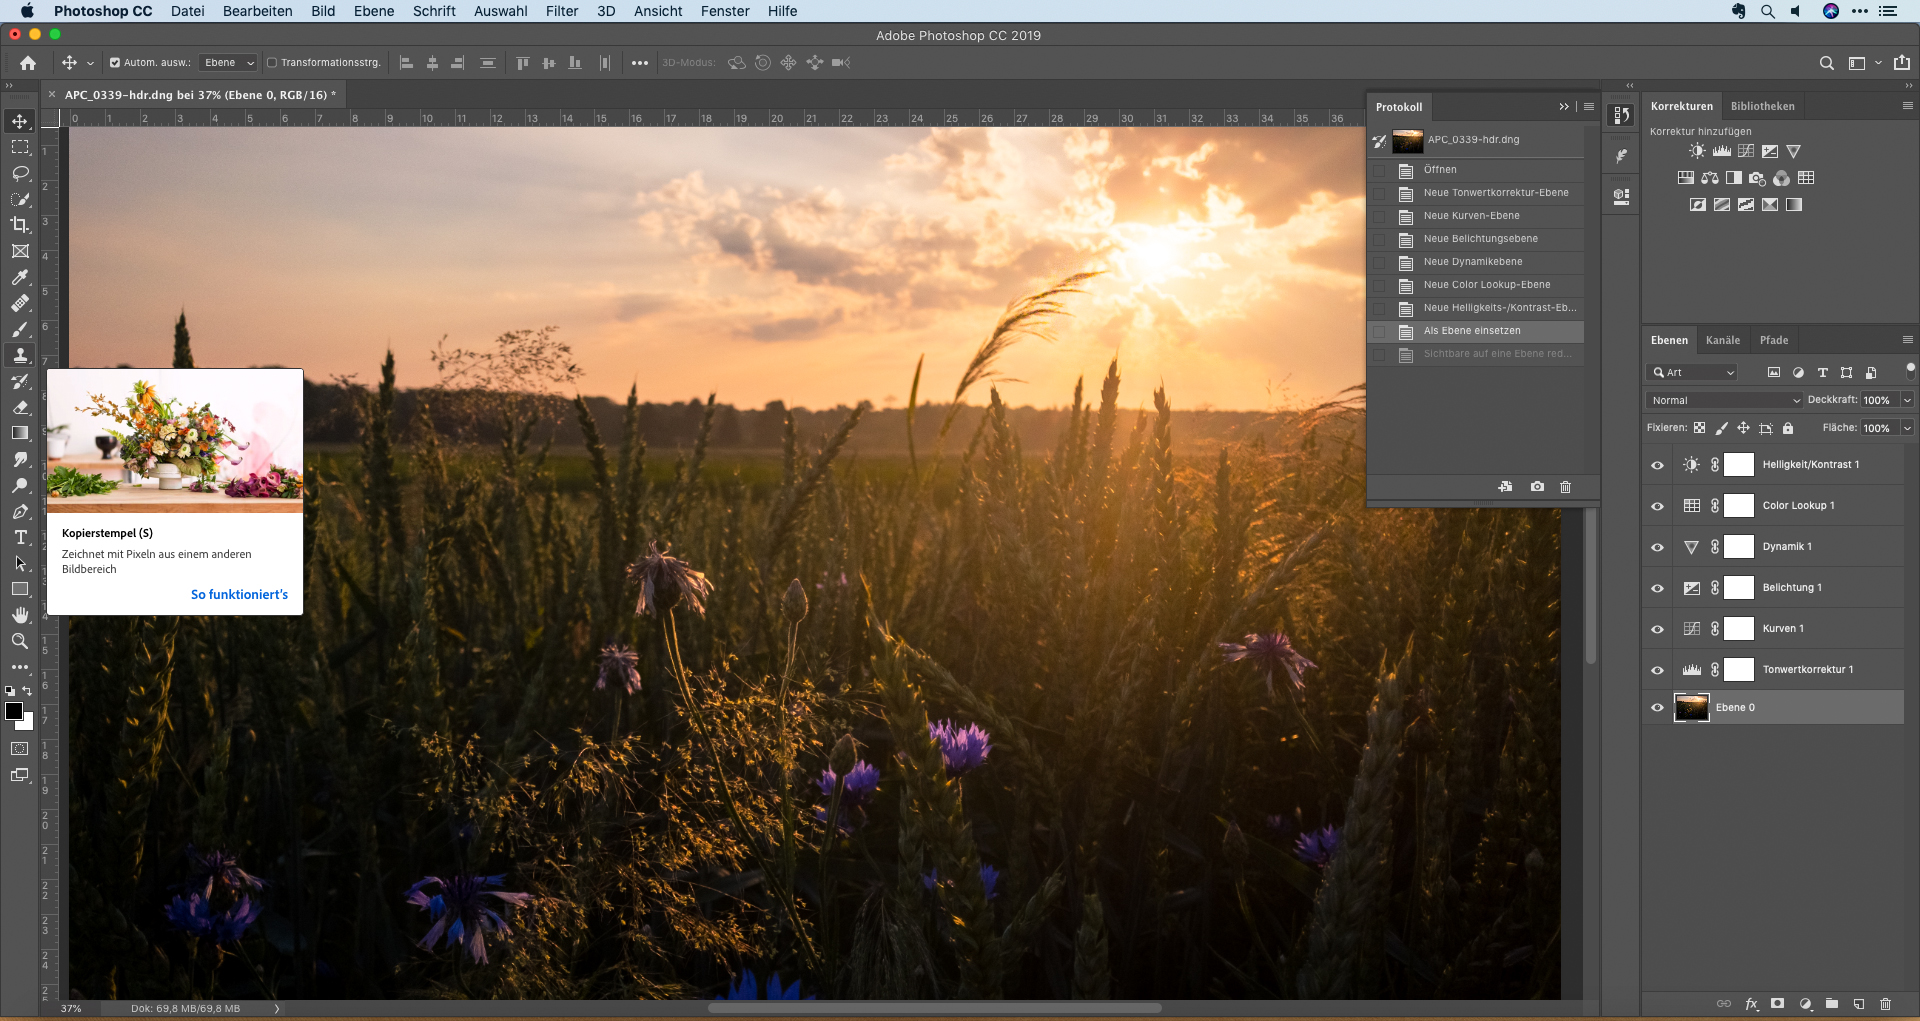Enable Transformationsstrg. checkbox

(271, 63)
